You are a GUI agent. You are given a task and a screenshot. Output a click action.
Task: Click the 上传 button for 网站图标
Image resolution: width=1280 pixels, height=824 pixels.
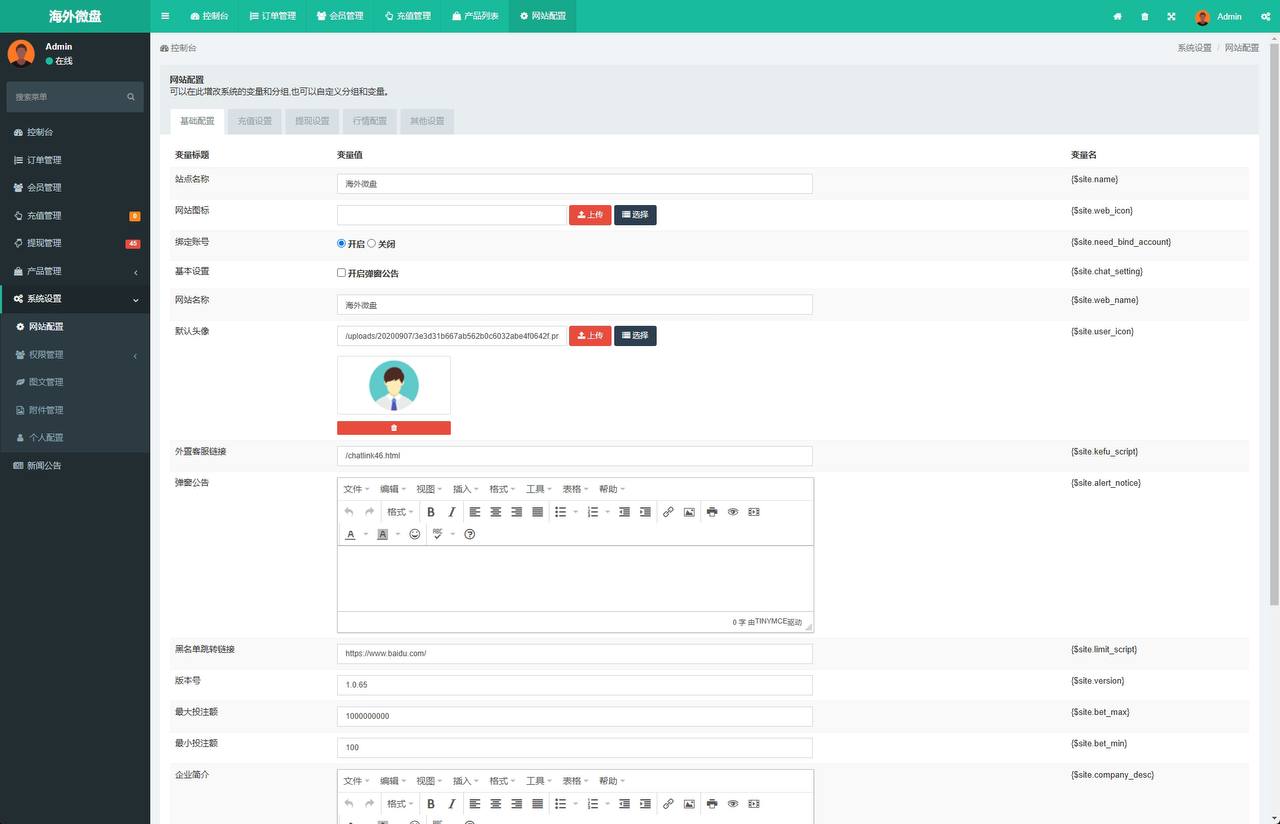pyautogui.click(x=590, y=215)
